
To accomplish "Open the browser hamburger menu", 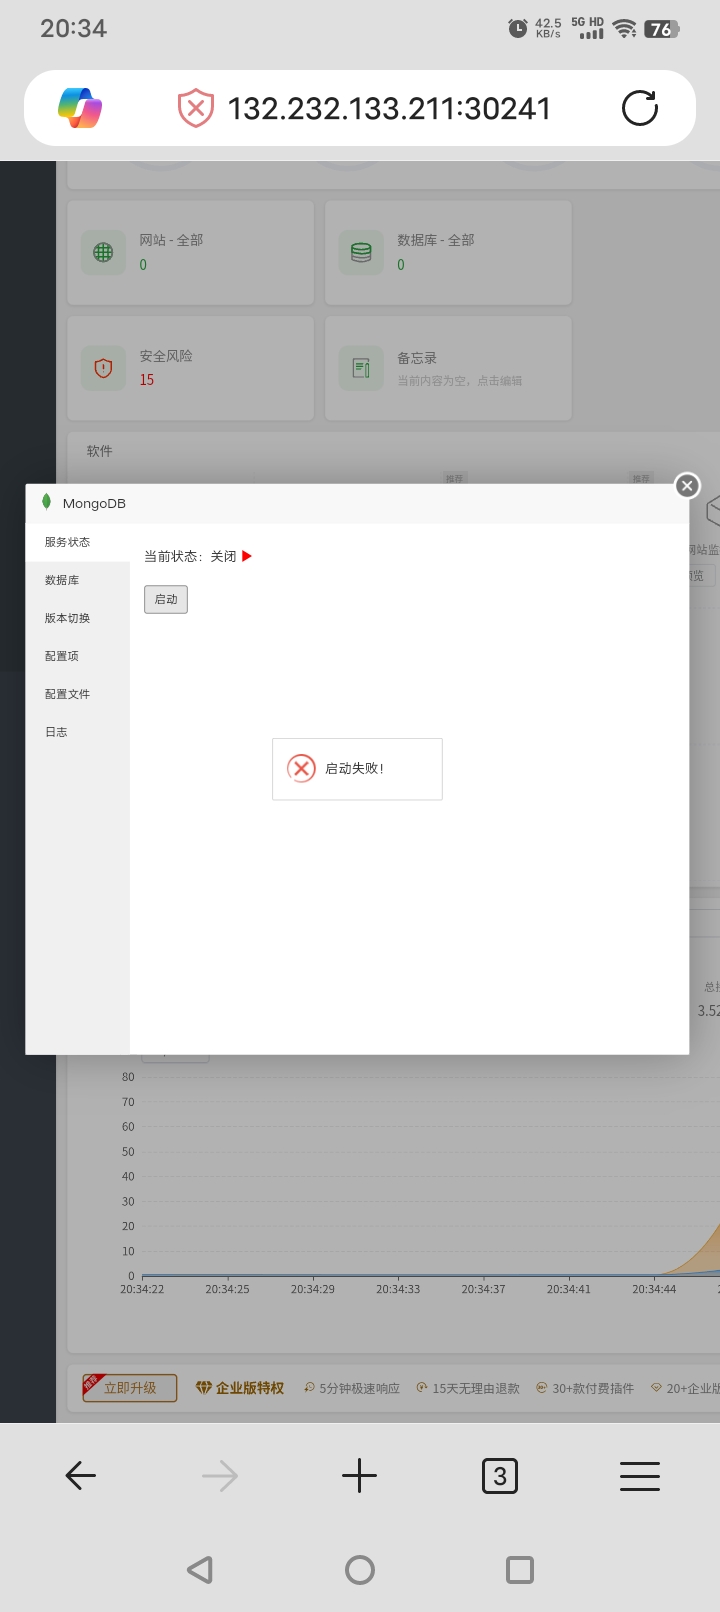I will [640, 1476].
